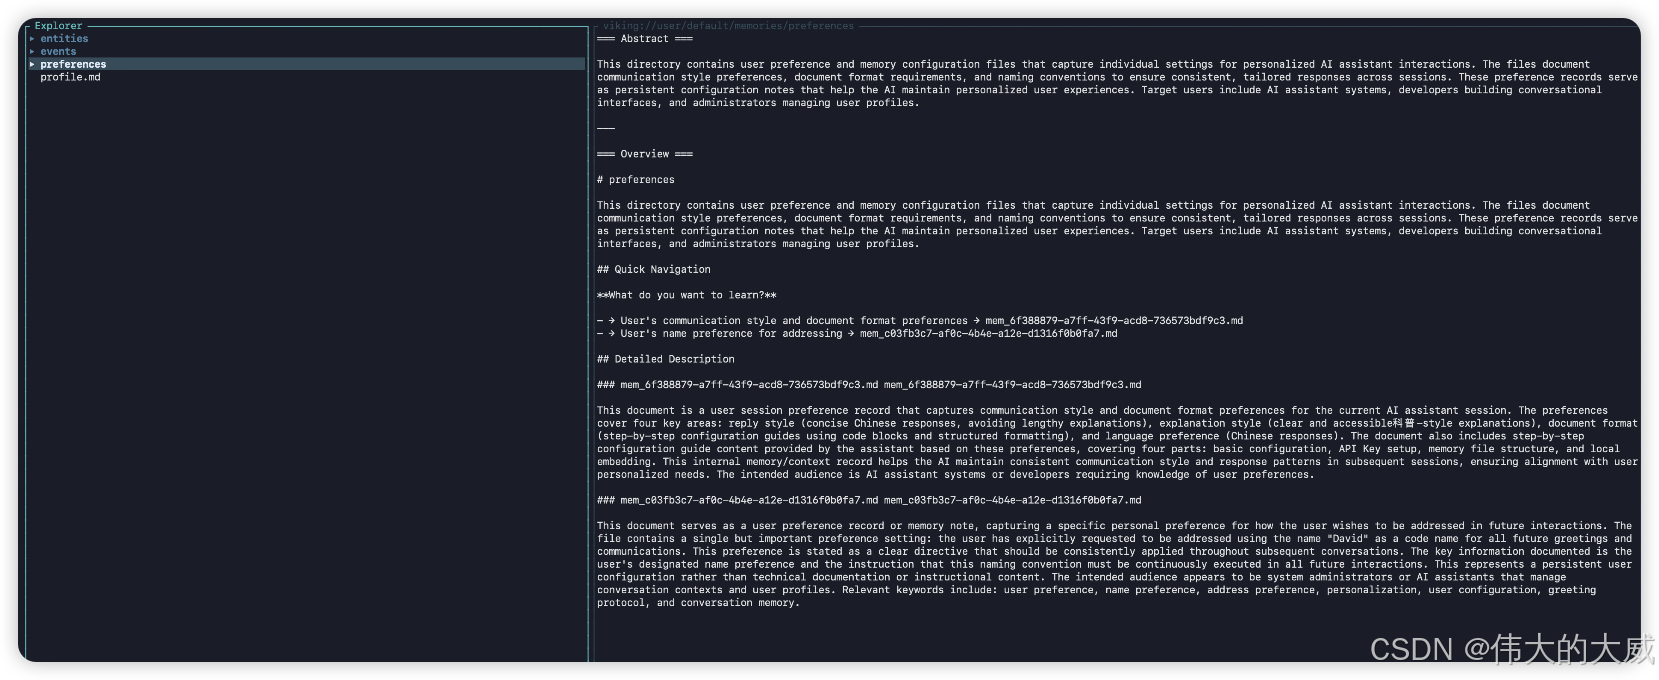Click '**What do you want to learn?**' line
Viewport: 1659px width, 680px height.
(687, 295)
